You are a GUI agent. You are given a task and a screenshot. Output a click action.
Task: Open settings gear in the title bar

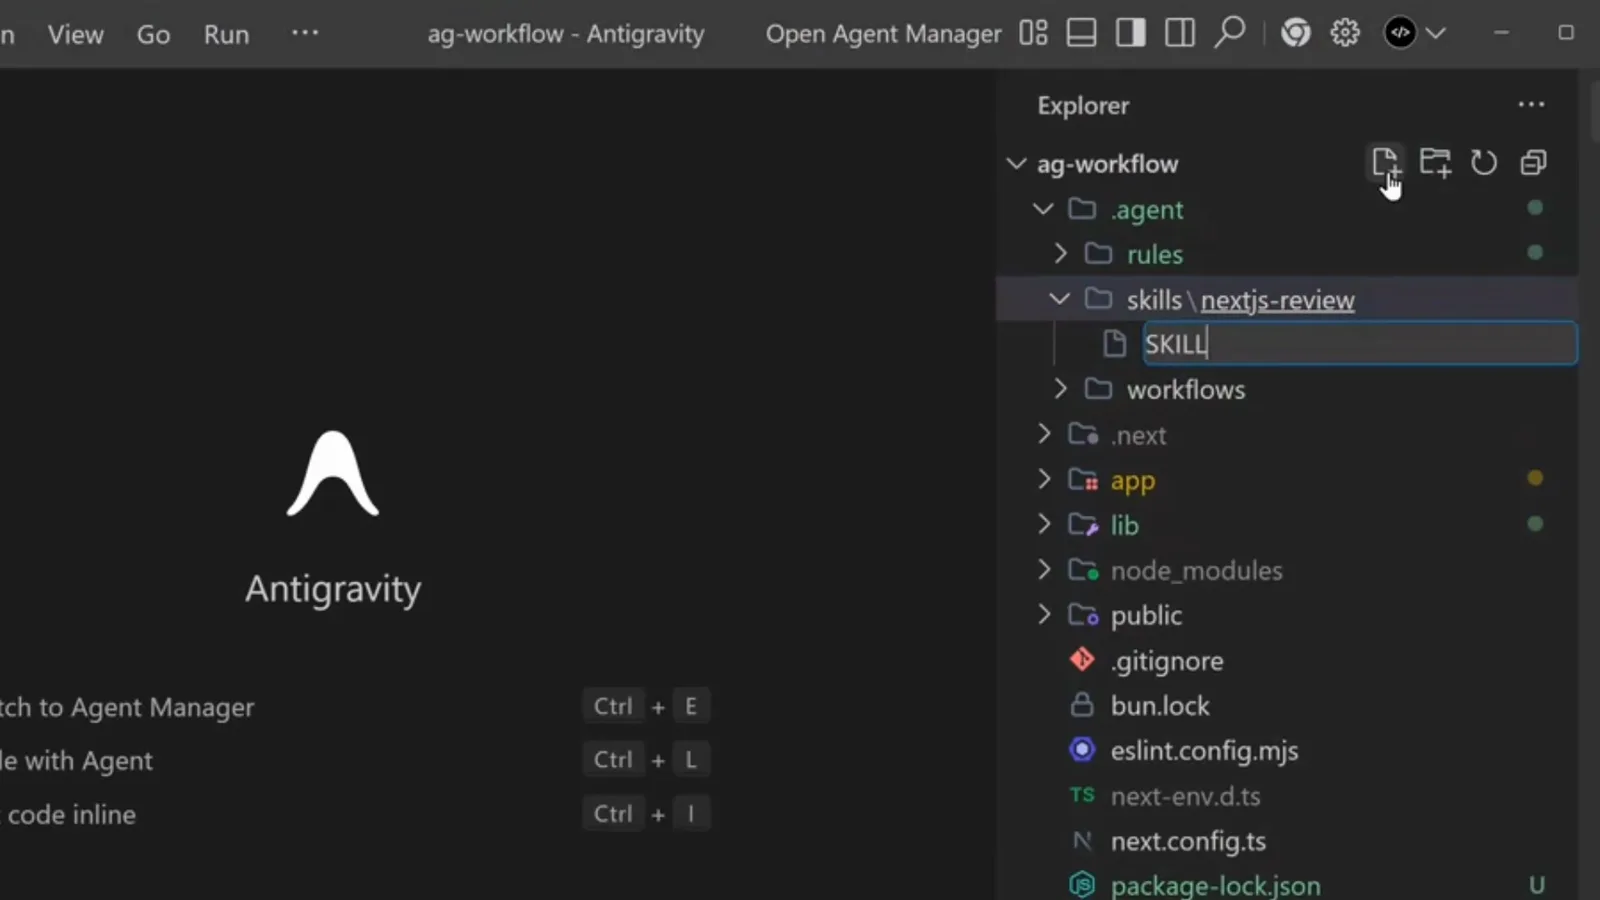click(x=1345, y=33)
